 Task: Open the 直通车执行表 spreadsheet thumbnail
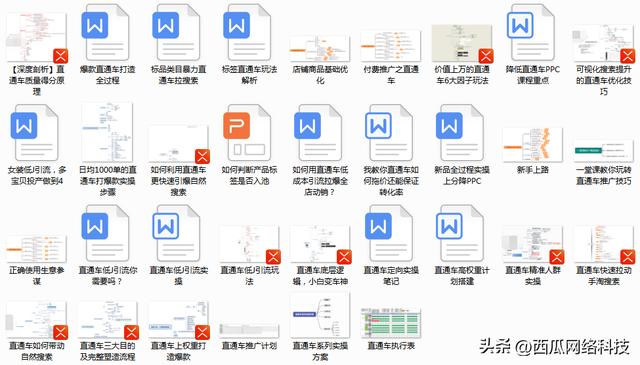coord(391,324)
